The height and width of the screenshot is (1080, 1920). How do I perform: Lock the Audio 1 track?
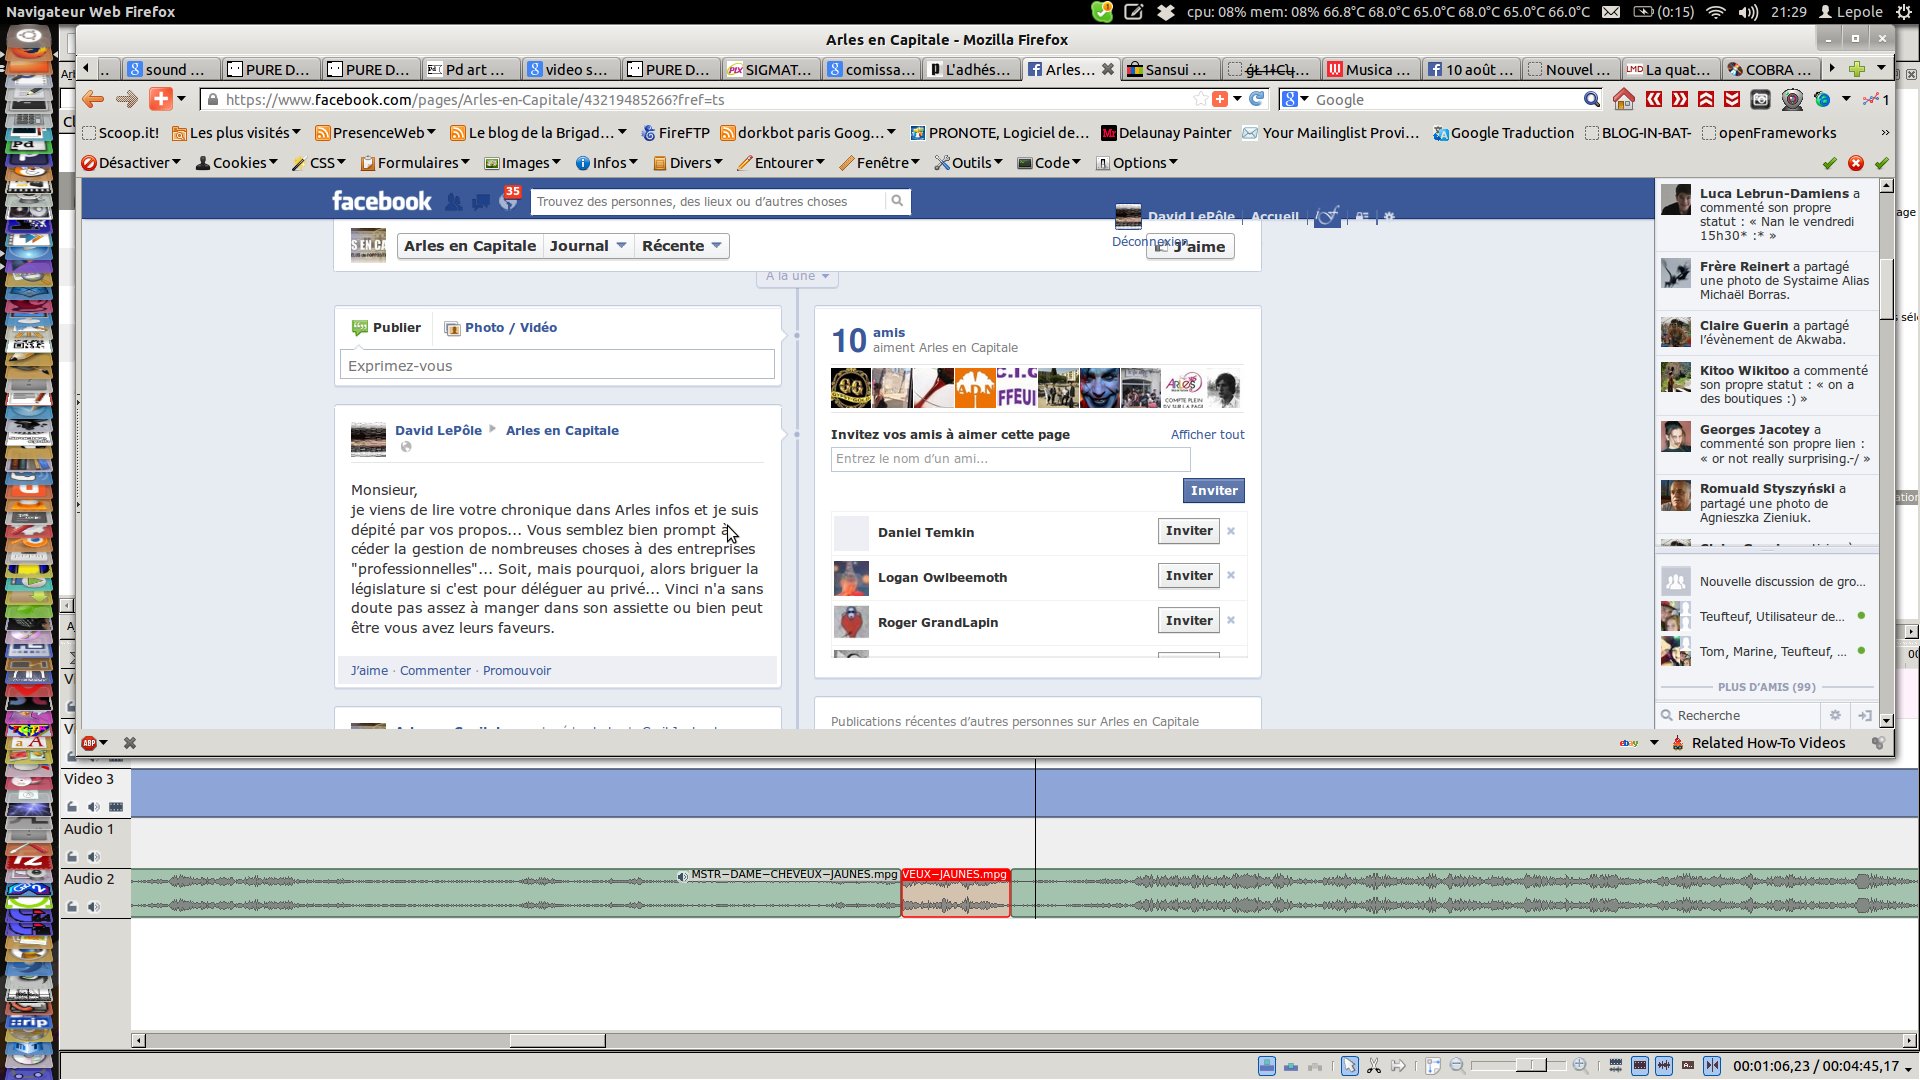(72, 857)
